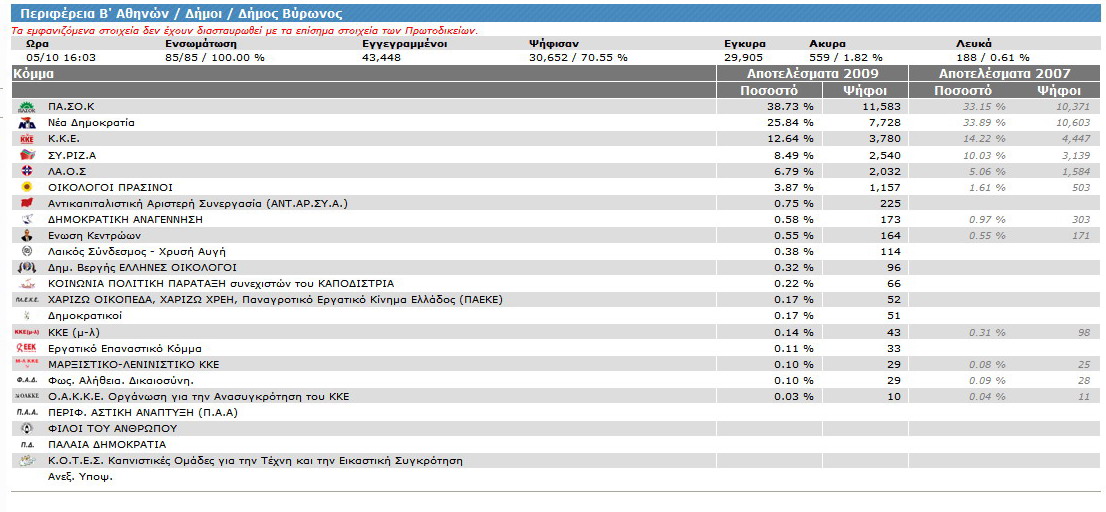1106x512 pixels.
Task: Click the ΠΑ.ΣΟ.Κ party logo icon
Action: [27, 106]
